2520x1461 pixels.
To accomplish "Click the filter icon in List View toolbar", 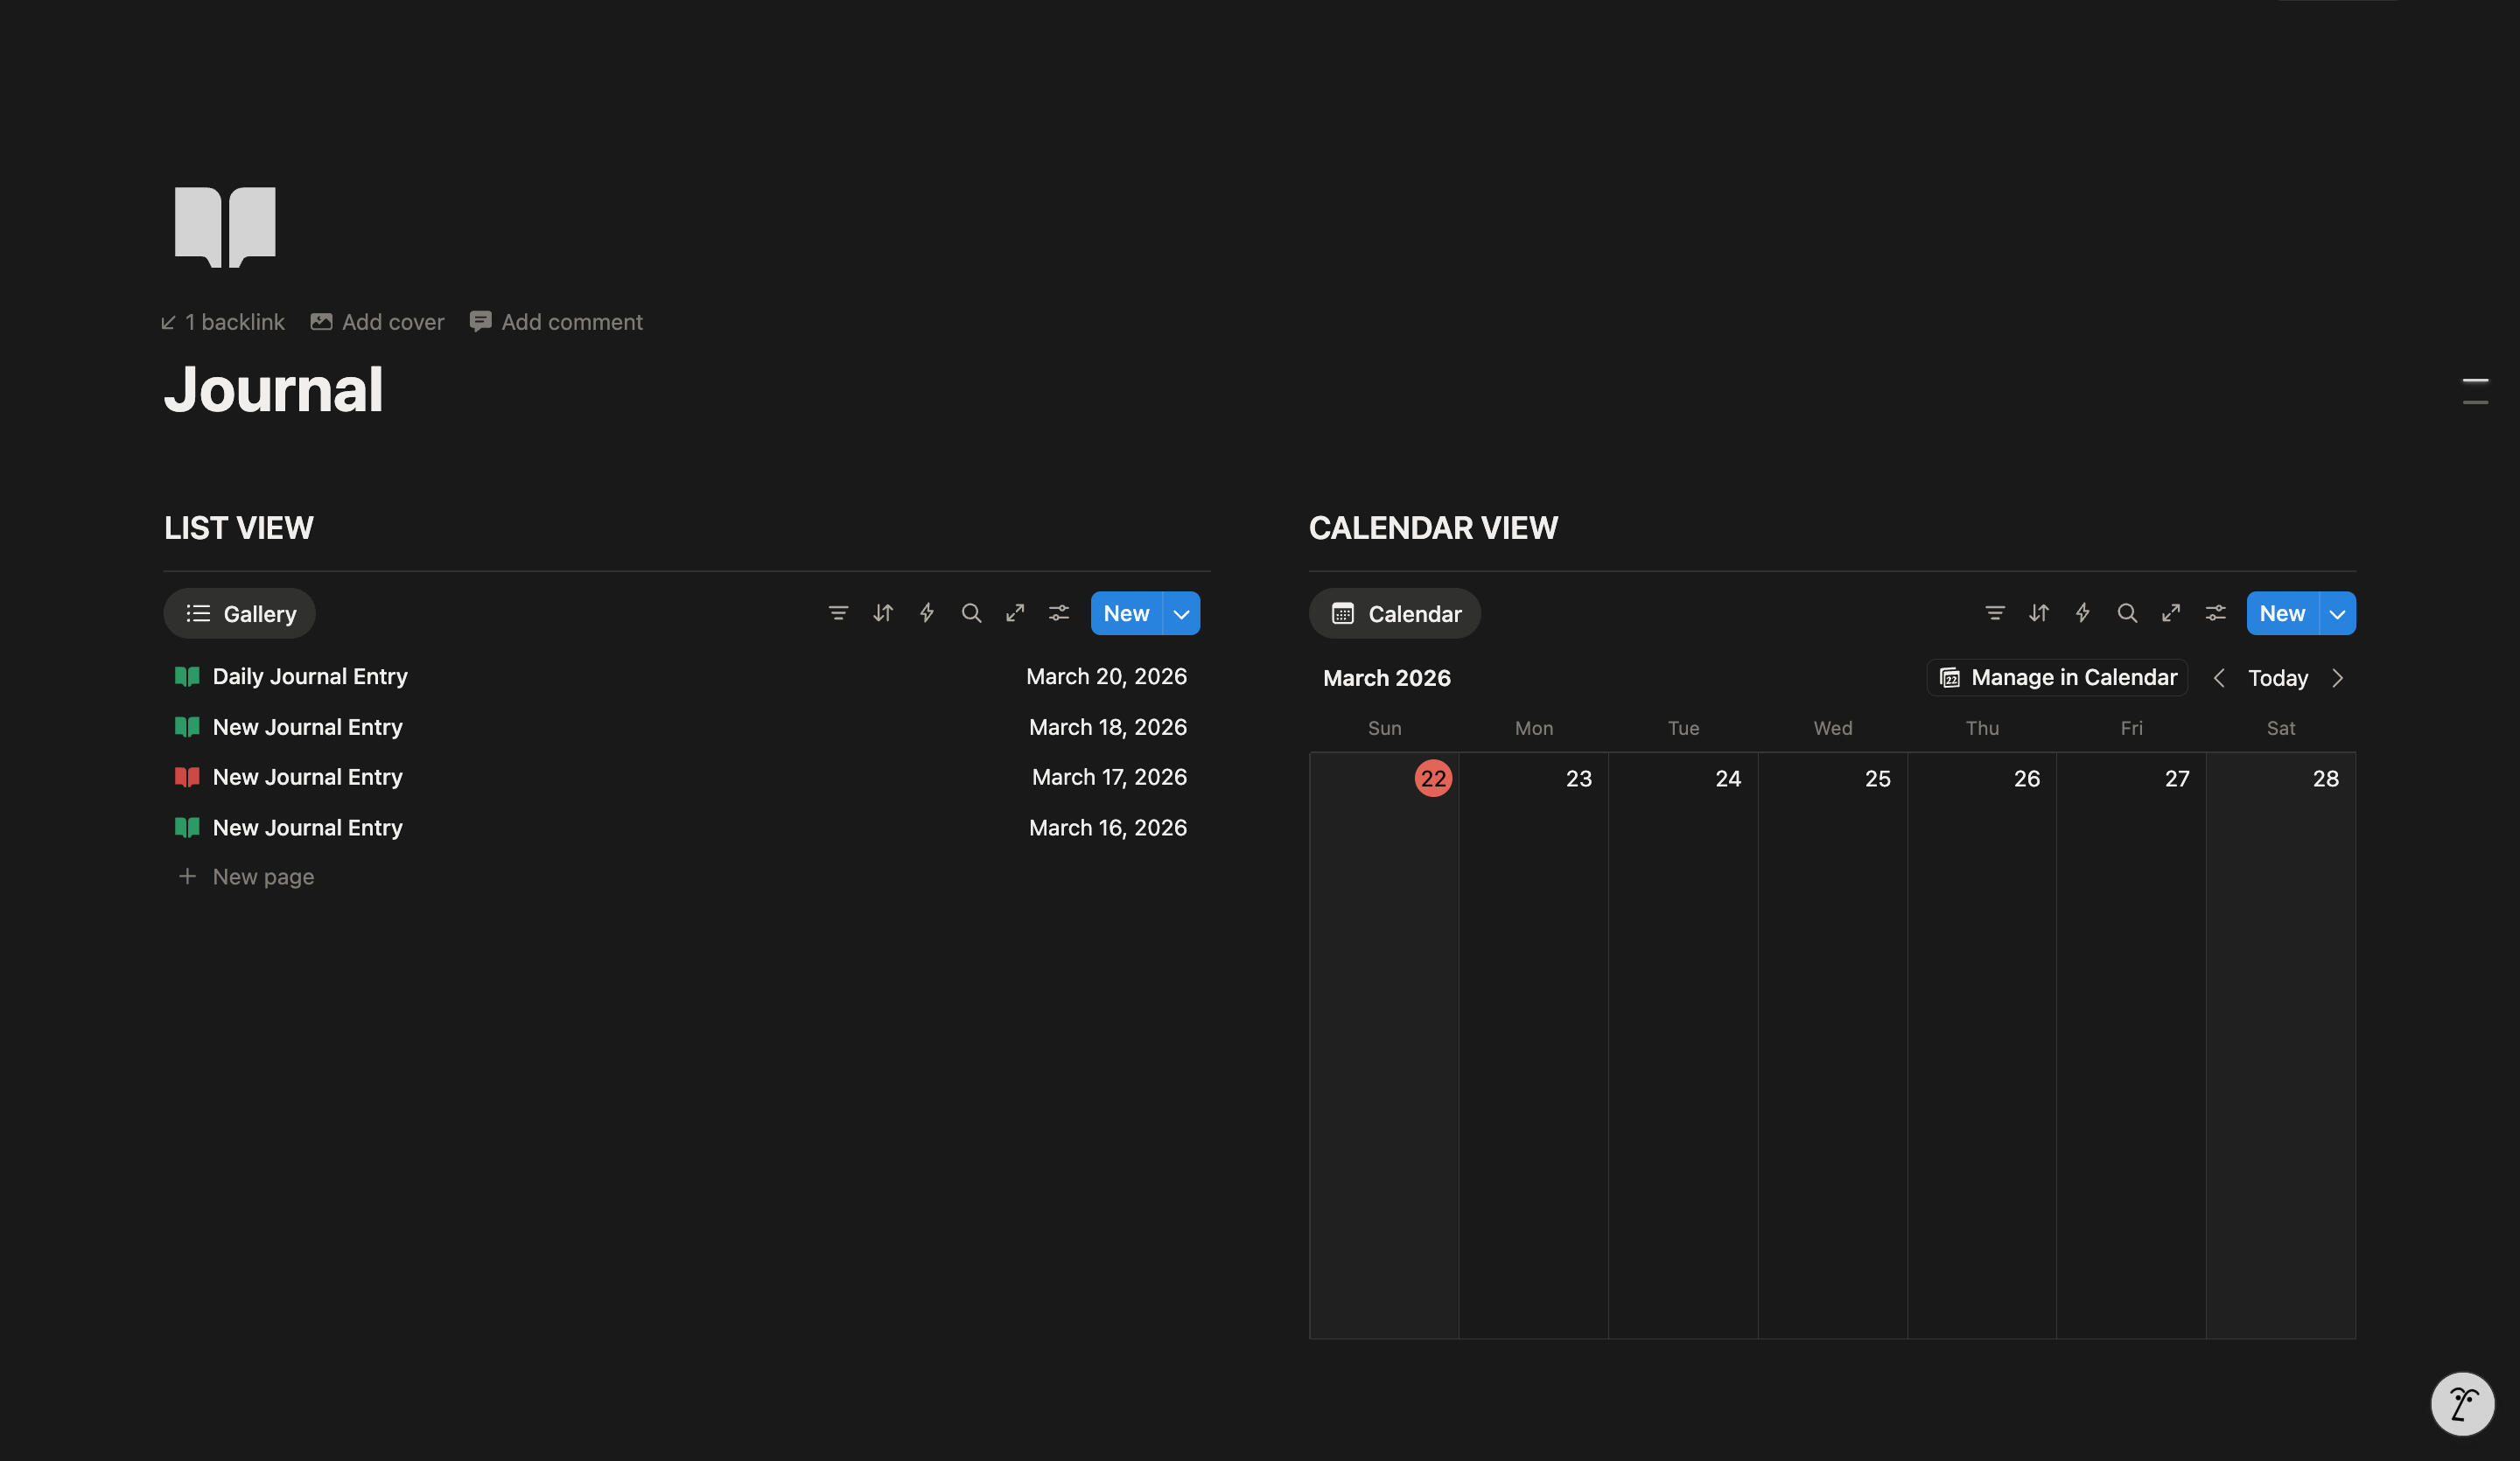I will click(838, 613).
